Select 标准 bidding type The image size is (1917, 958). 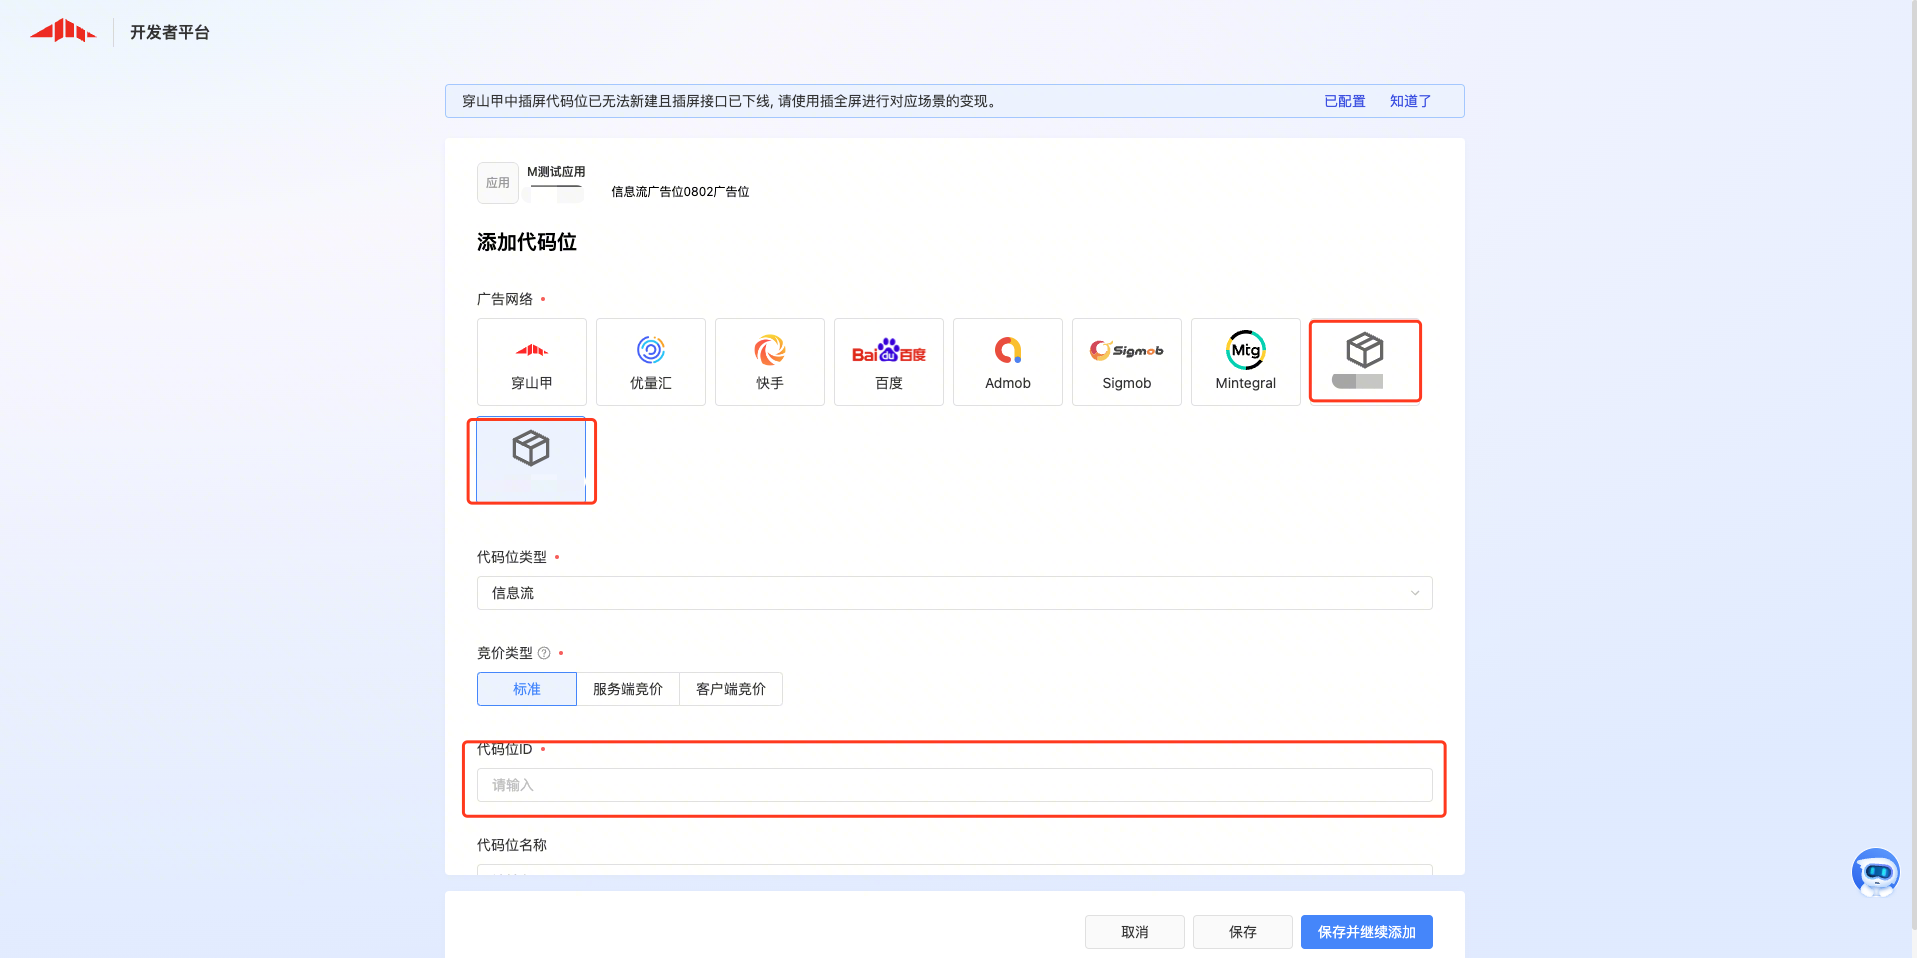pyautogui.click(x=527, y=689)
